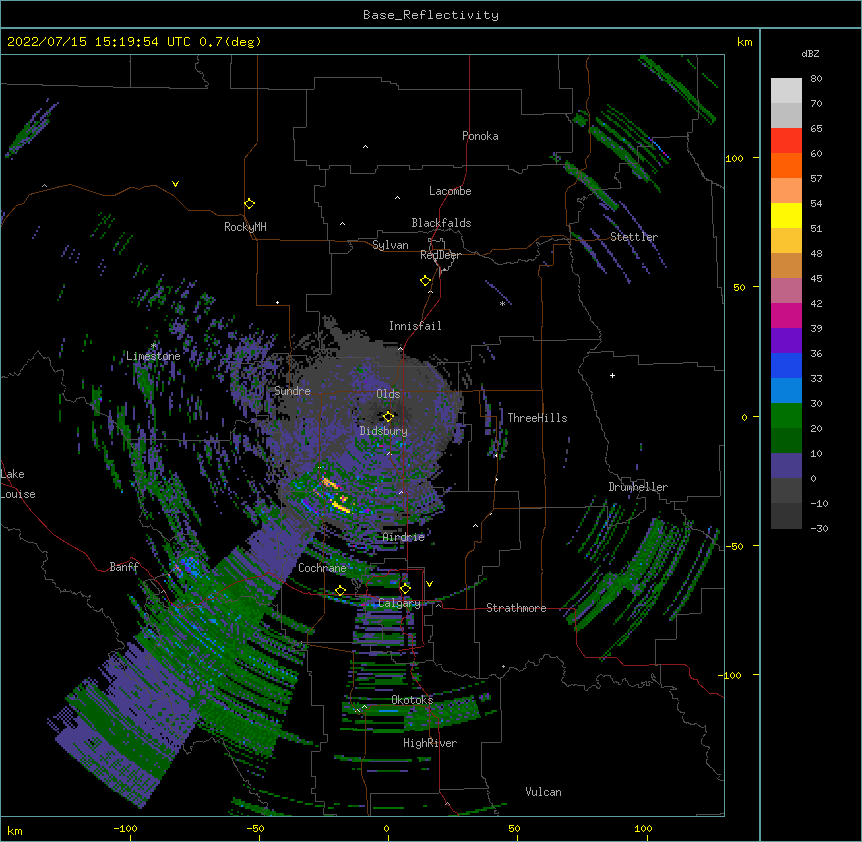Click the Base_Reflectivity title text
Image resolution: width=862 pixels, height=842 pixels.
pos(431,15)
